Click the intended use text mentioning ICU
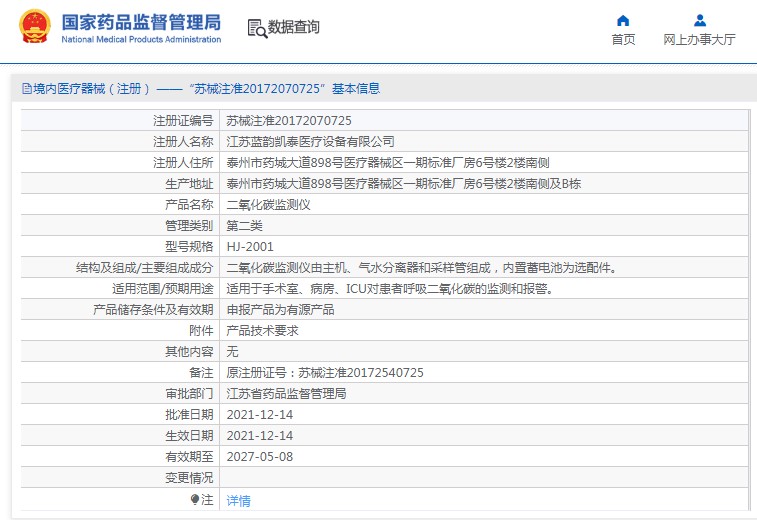 pyautogui.click(x=390, y=289)
